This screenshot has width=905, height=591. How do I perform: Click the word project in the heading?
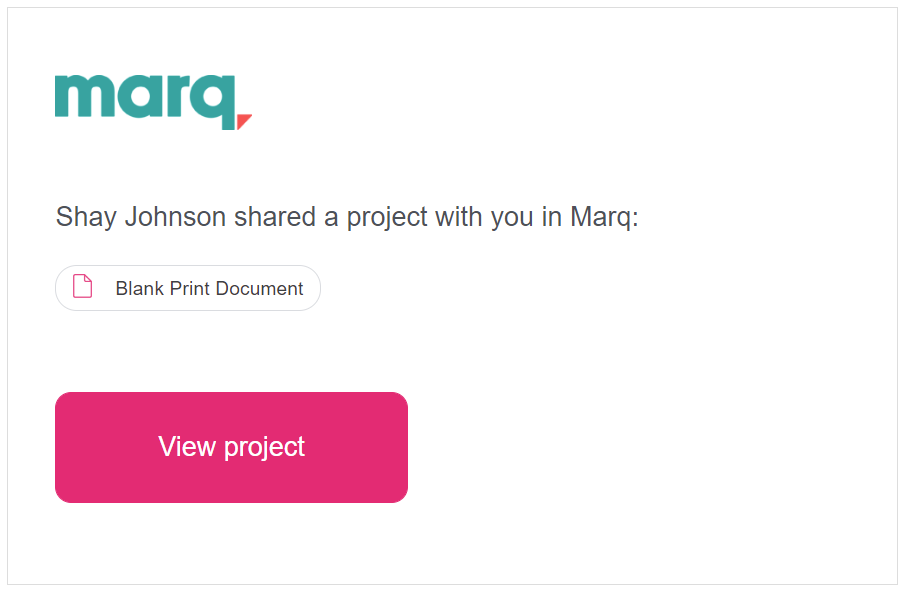(x=387, y=218)
